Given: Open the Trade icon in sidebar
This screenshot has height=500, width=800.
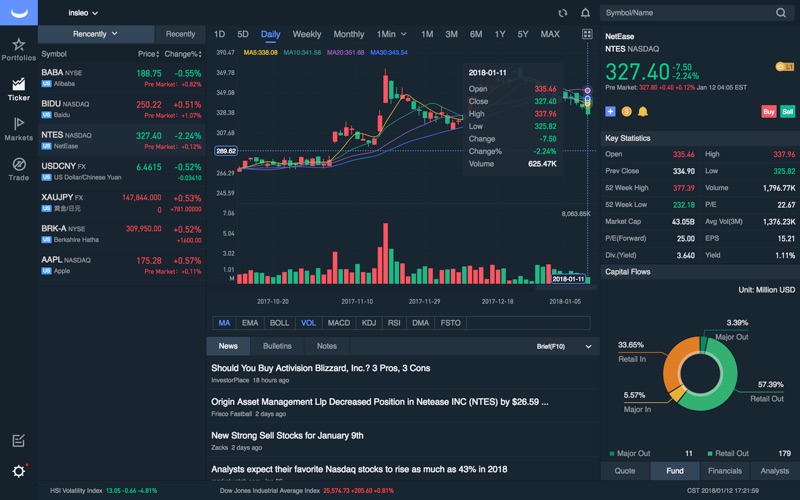Looking at the screenshot, I should [19, 164].
